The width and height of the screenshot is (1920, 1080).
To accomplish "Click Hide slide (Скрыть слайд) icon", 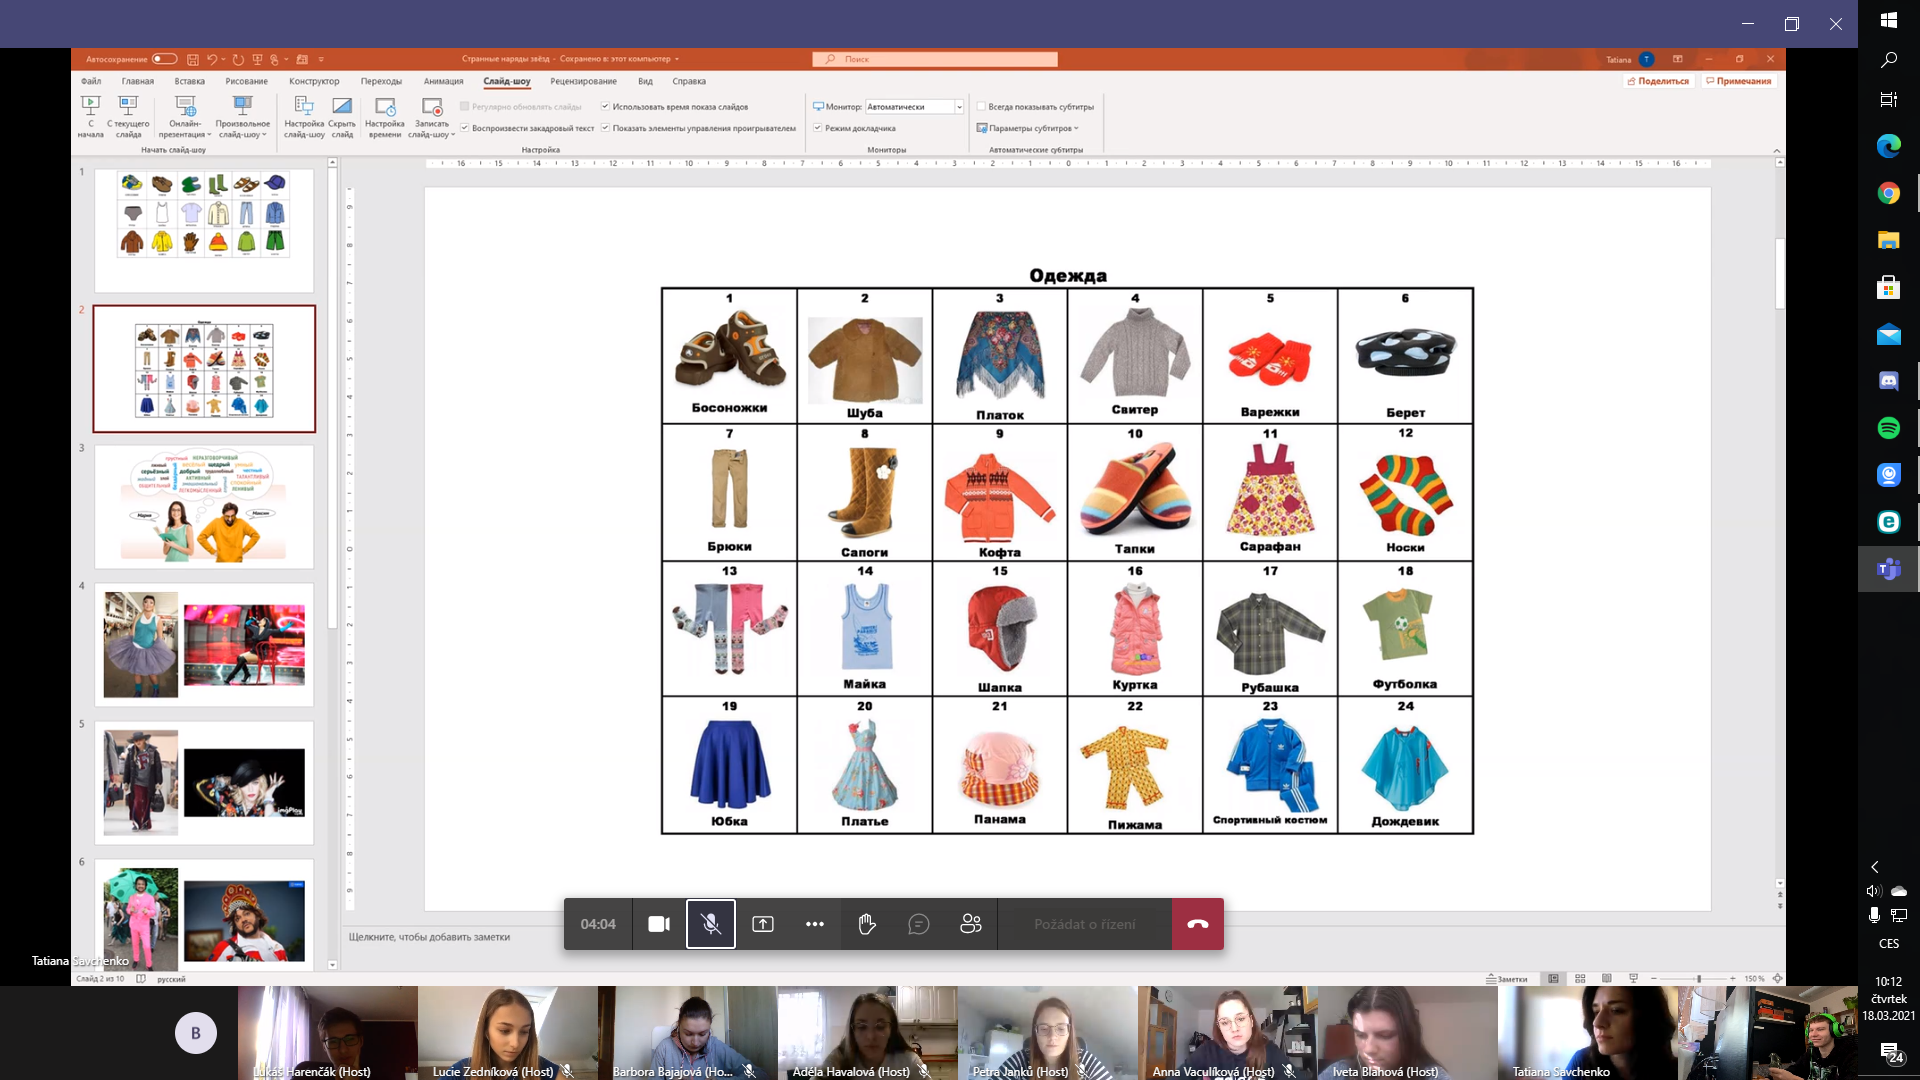I will [342, 105].
